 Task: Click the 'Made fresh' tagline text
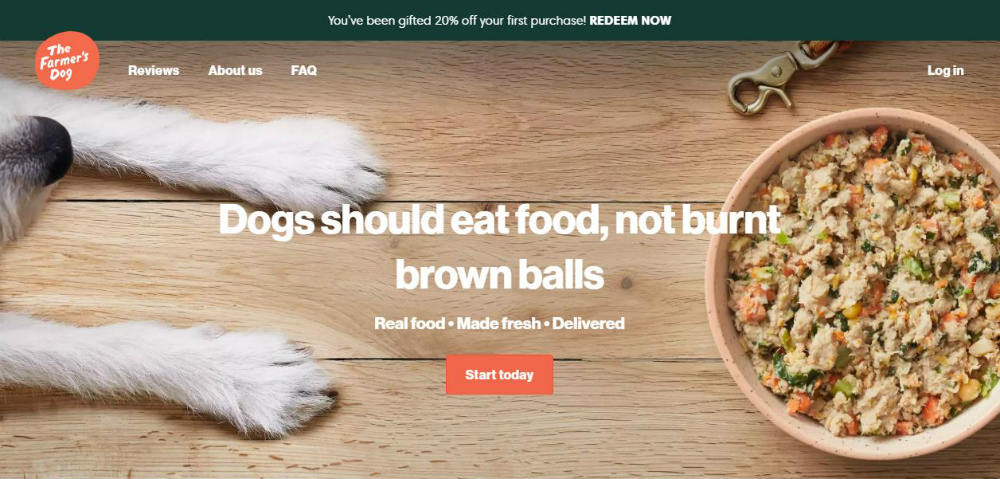coord(498,323)
